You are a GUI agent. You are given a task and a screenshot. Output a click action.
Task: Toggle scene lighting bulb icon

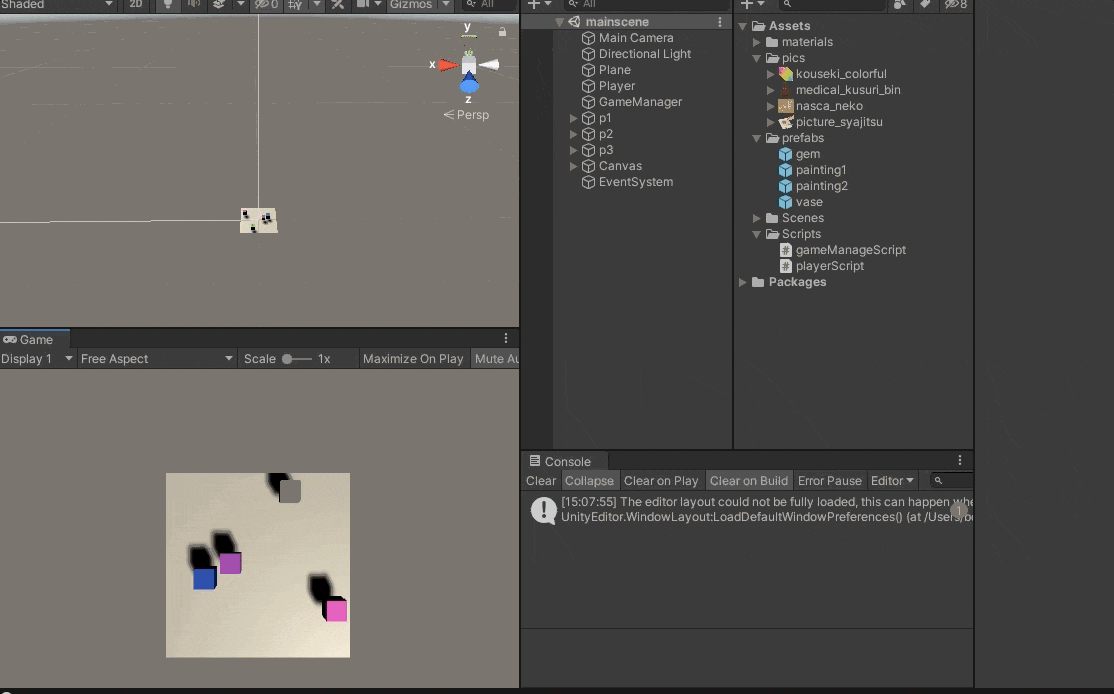[x=168, y=4]
